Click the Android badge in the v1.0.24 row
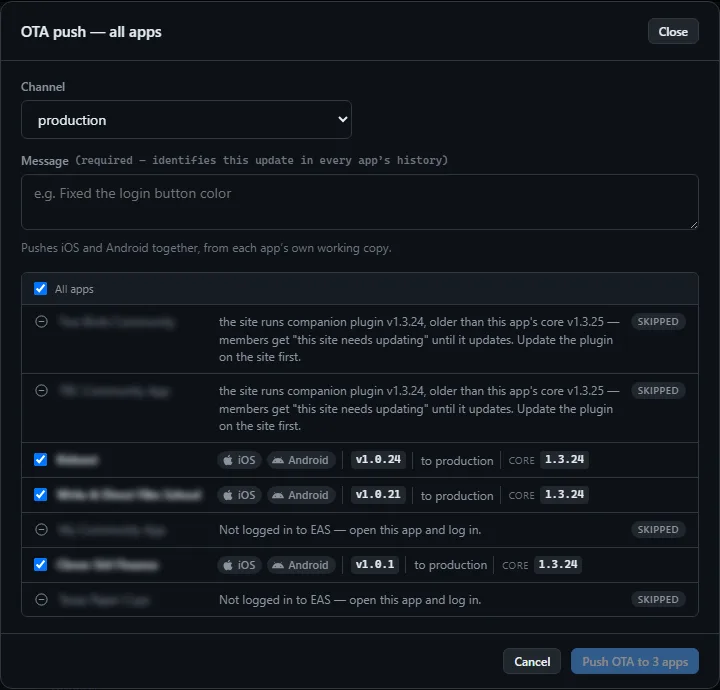The height and width of the screenshot is (690, 720). (x=301, y=460)
